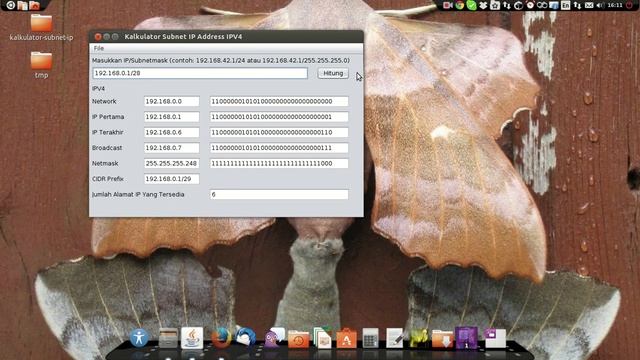Select the Network address field 192.168.0.0
The height and width of the screenshot is (360, 640).
click(171, 101)
